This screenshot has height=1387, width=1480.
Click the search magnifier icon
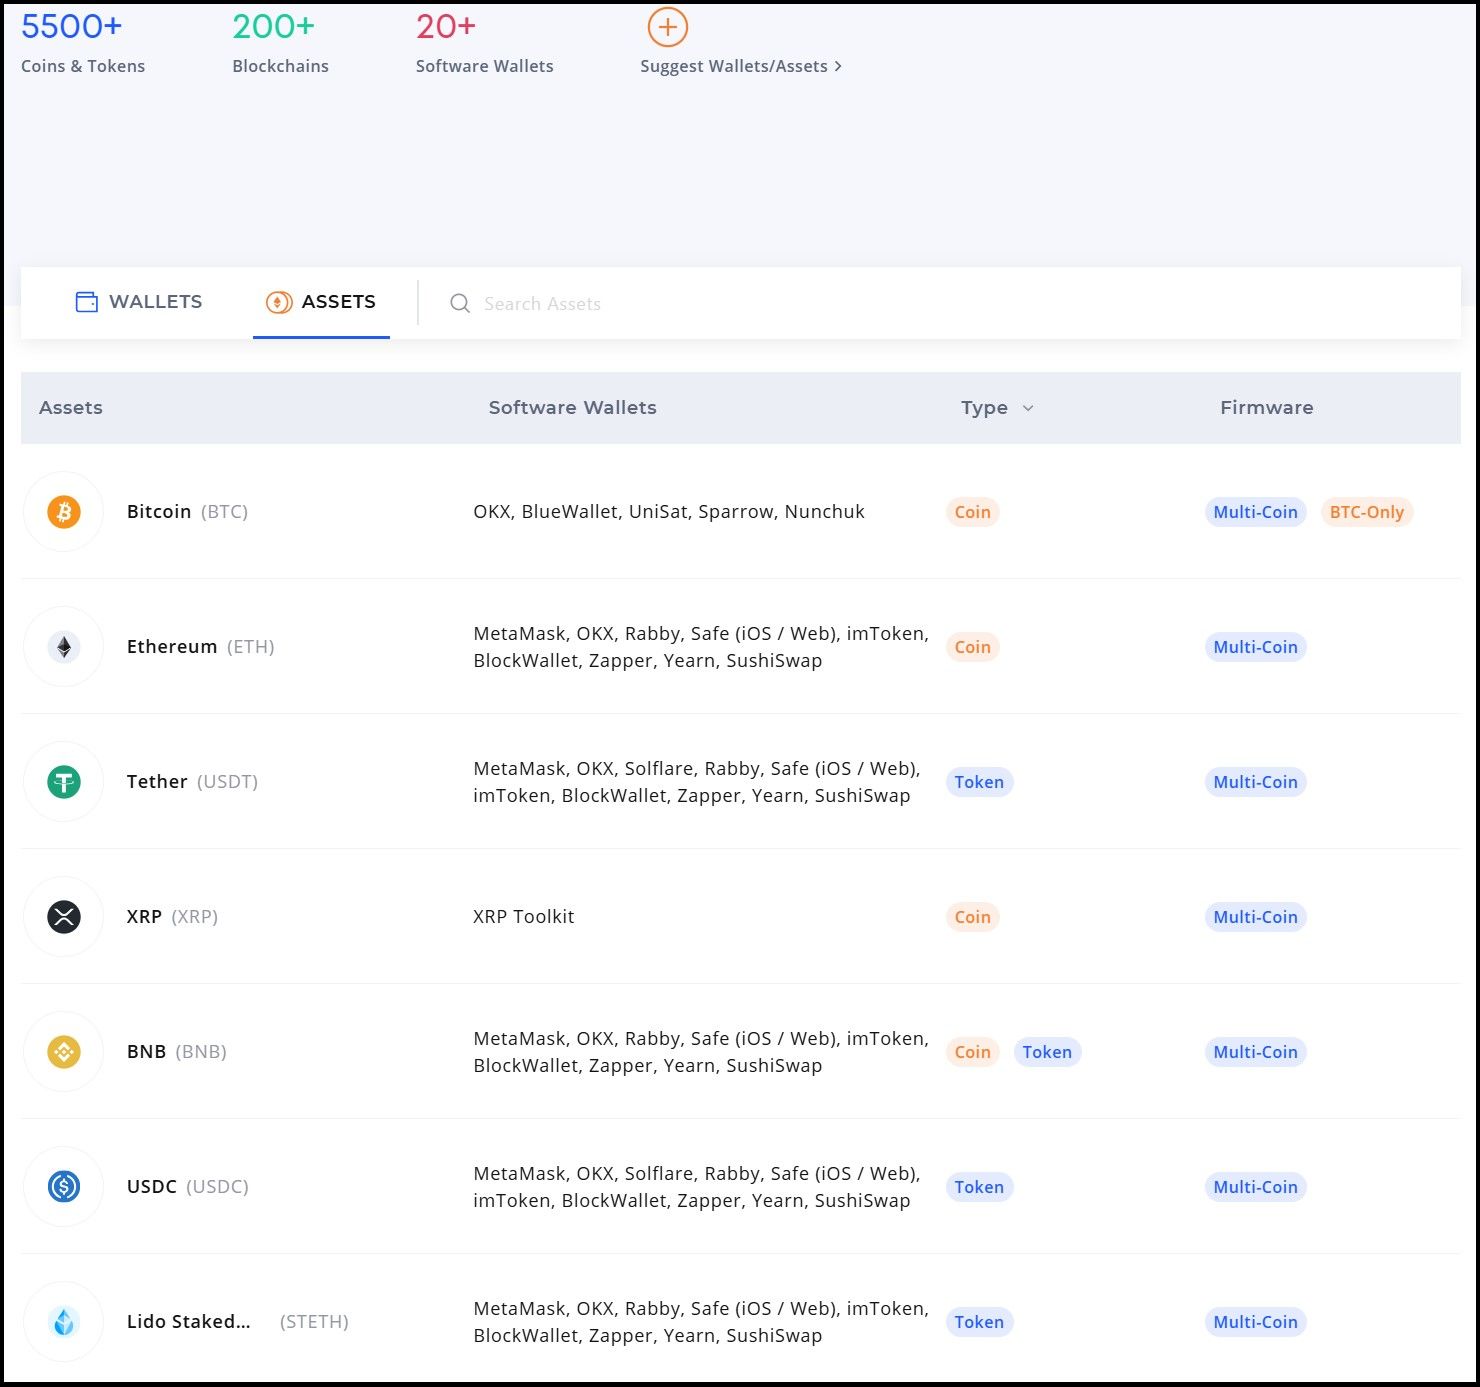(x=460, y=303)
